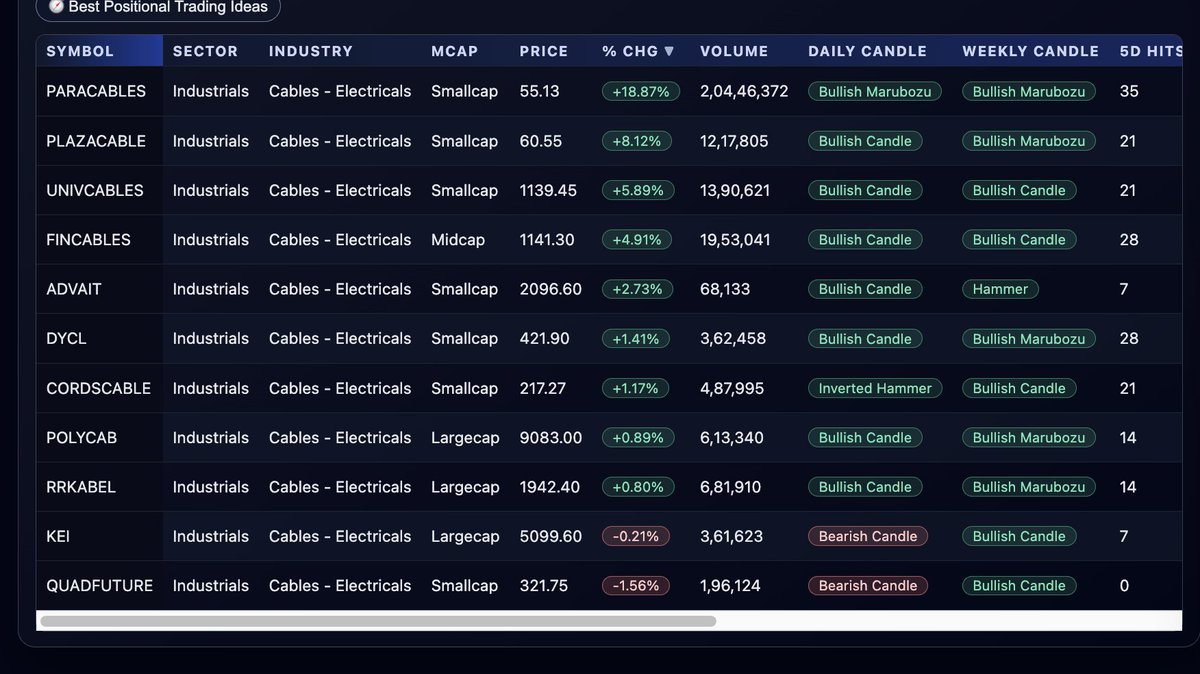1200x674 pixels.
Task: Click the +0.80% change badge
Action: [x=638, y=487]
